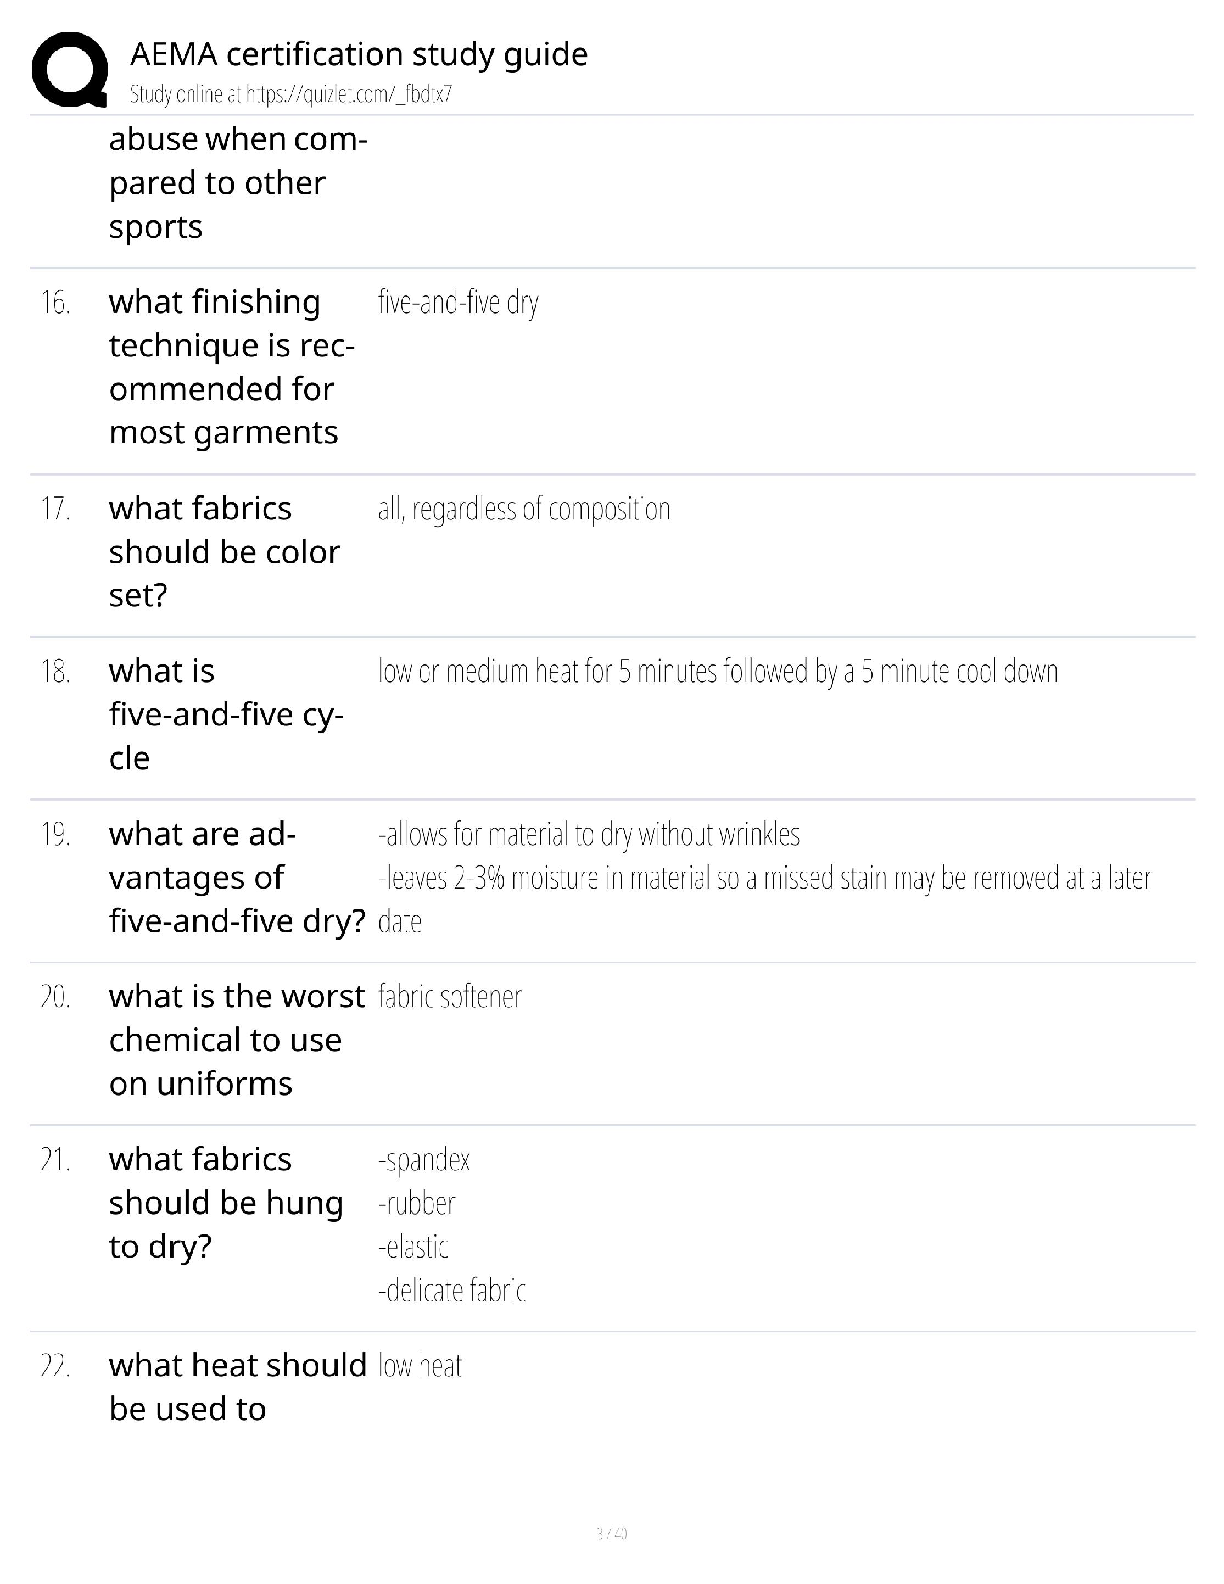This screenshot has height=1584, width=1224.
Task: Click 'allows for material to dry without wrinkles'
Action: [x=589, y=834]
